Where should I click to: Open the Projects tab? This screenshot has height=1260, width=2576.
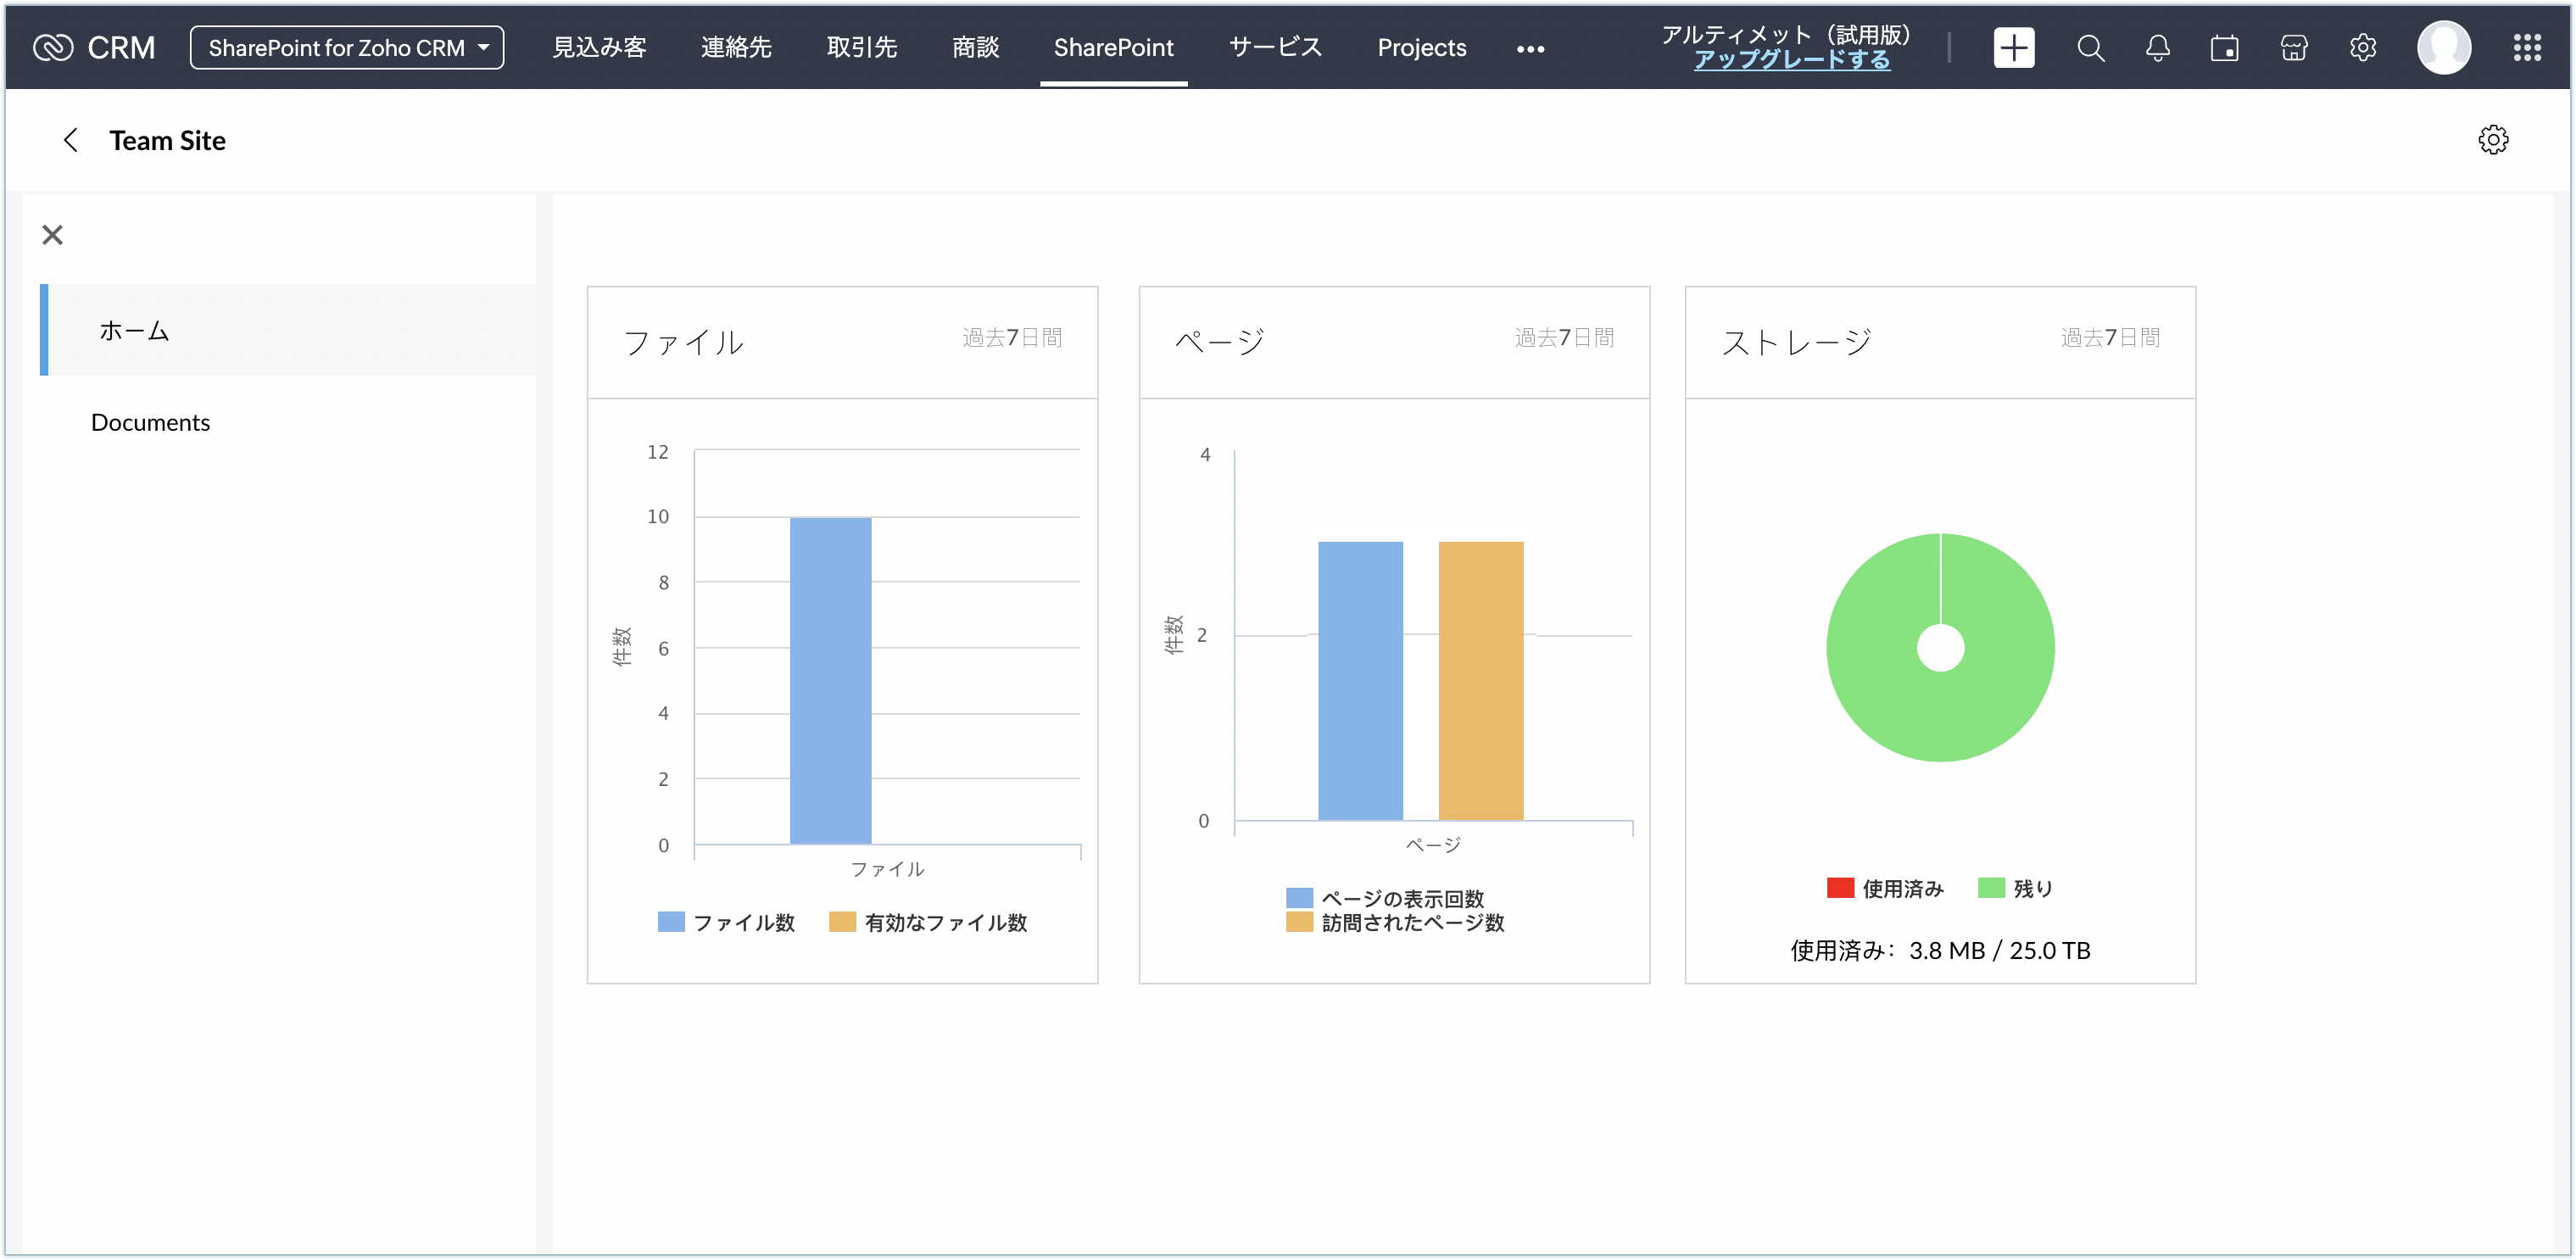1421,47
